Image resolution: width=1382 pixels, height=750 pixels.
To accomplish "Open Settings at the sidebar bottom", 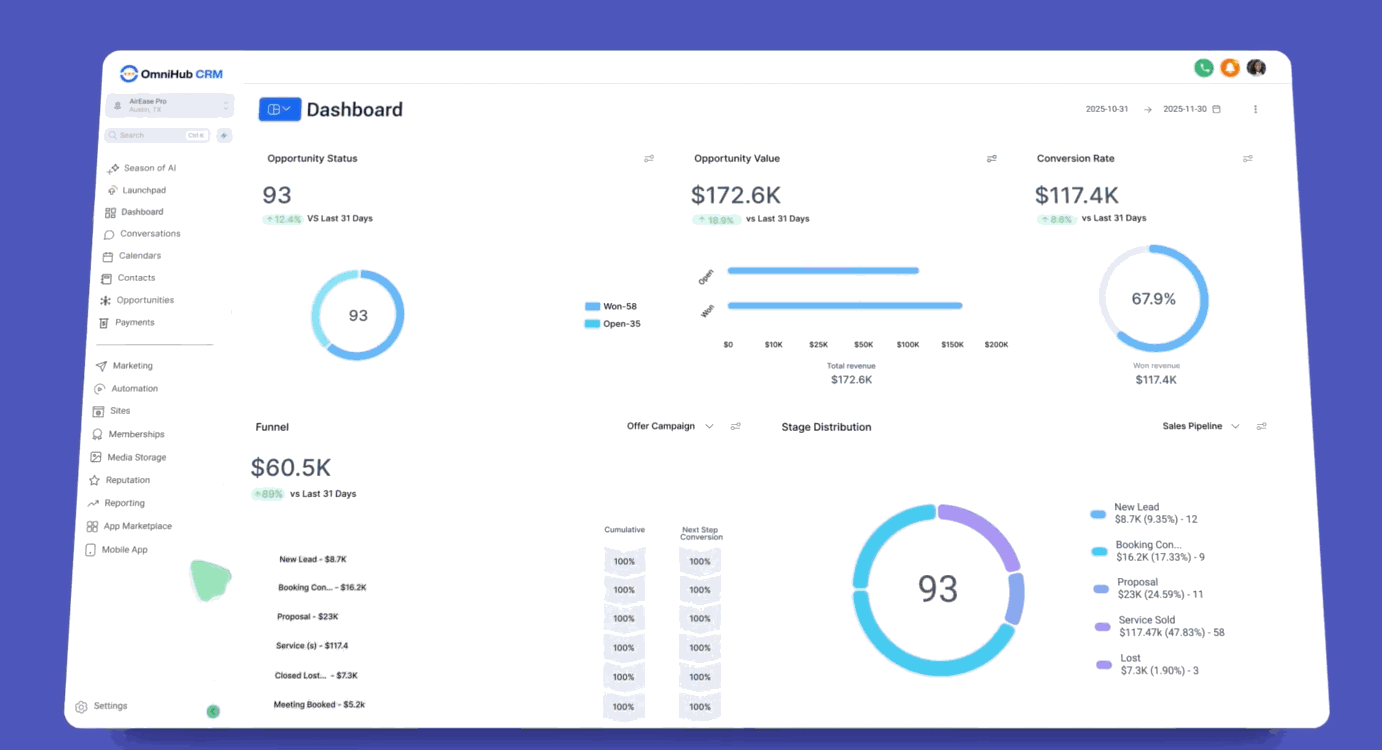I will tap(110, 706).
